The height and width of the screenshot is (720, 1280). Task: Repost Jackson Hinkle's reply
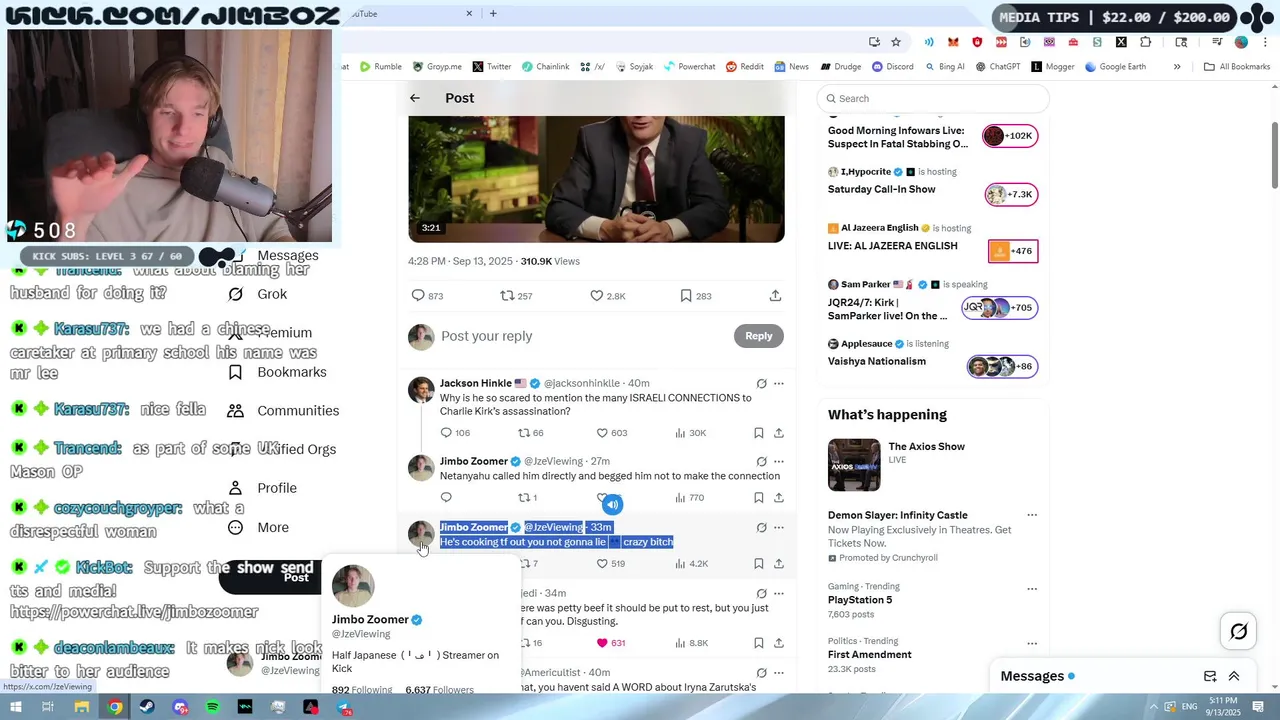point(523,433)
